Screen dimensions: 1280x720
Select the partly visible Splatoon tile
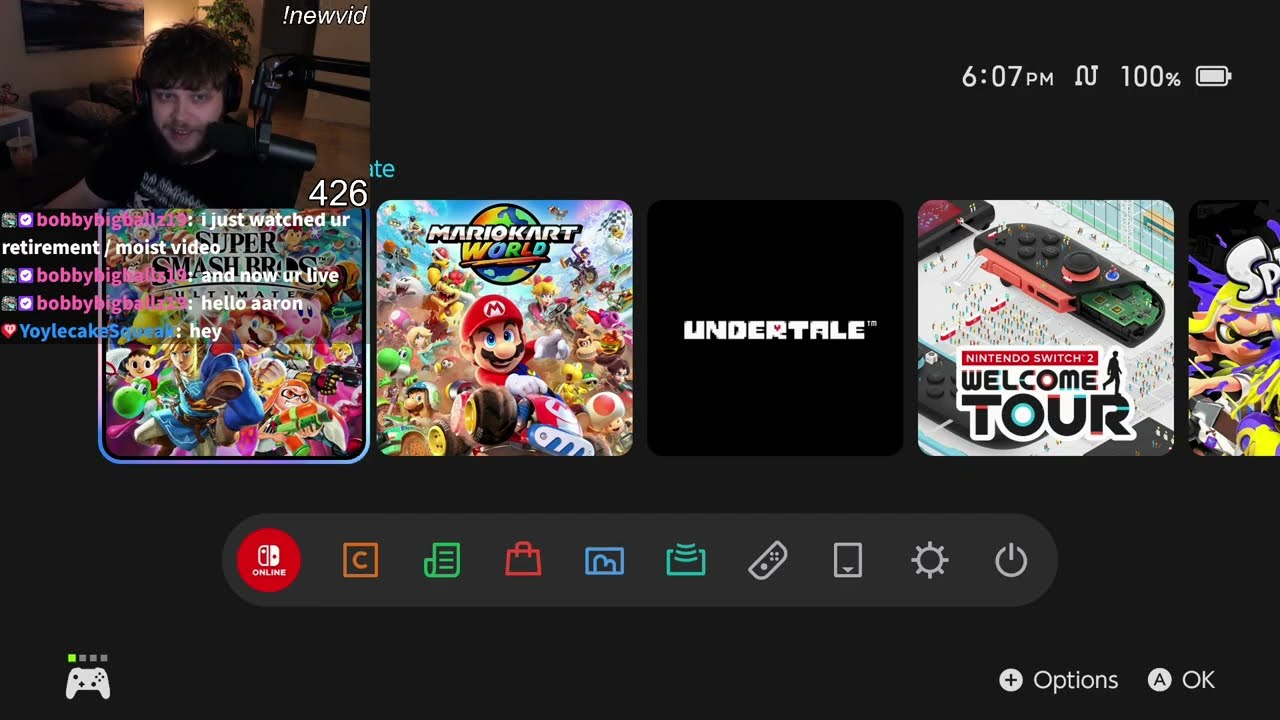1234,328
